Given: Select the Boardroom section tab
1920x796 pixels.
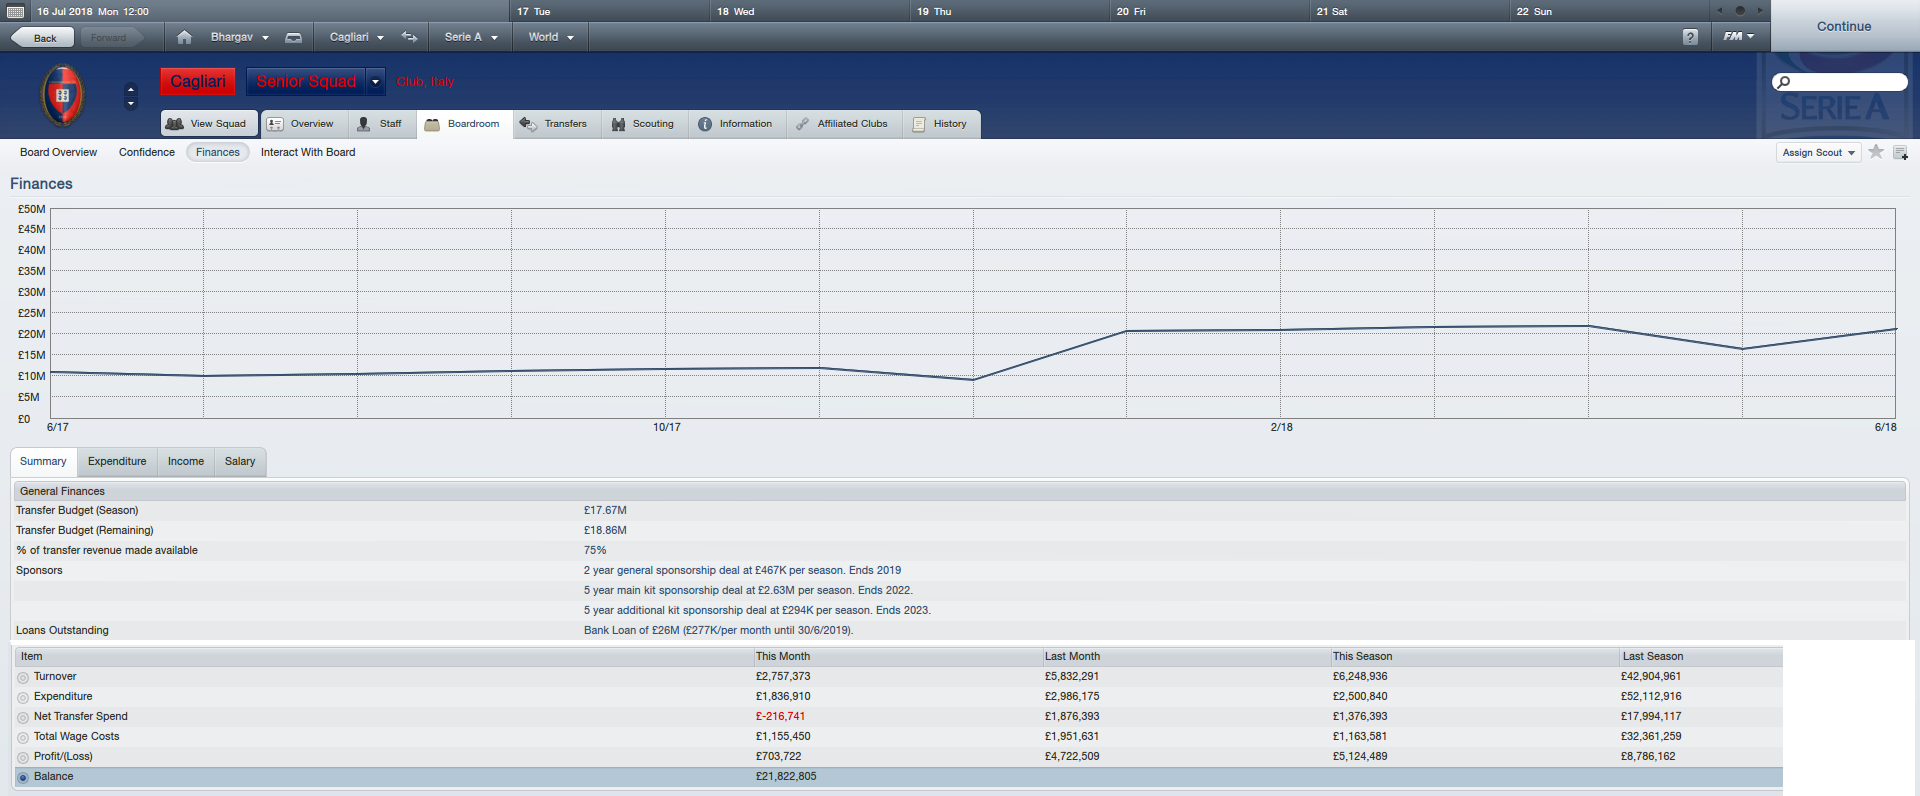Looking at the screenshot, I should [463, 124].
